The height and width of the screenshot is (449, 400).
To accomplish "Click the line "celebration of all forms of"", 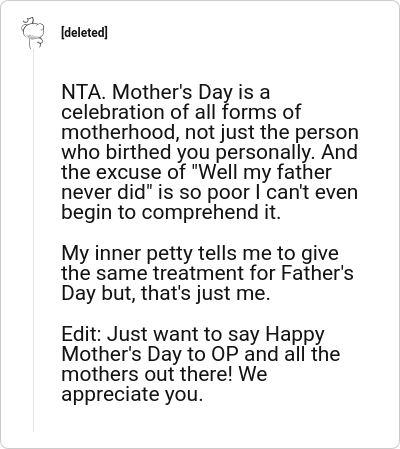I will click(x=181, y=112).
